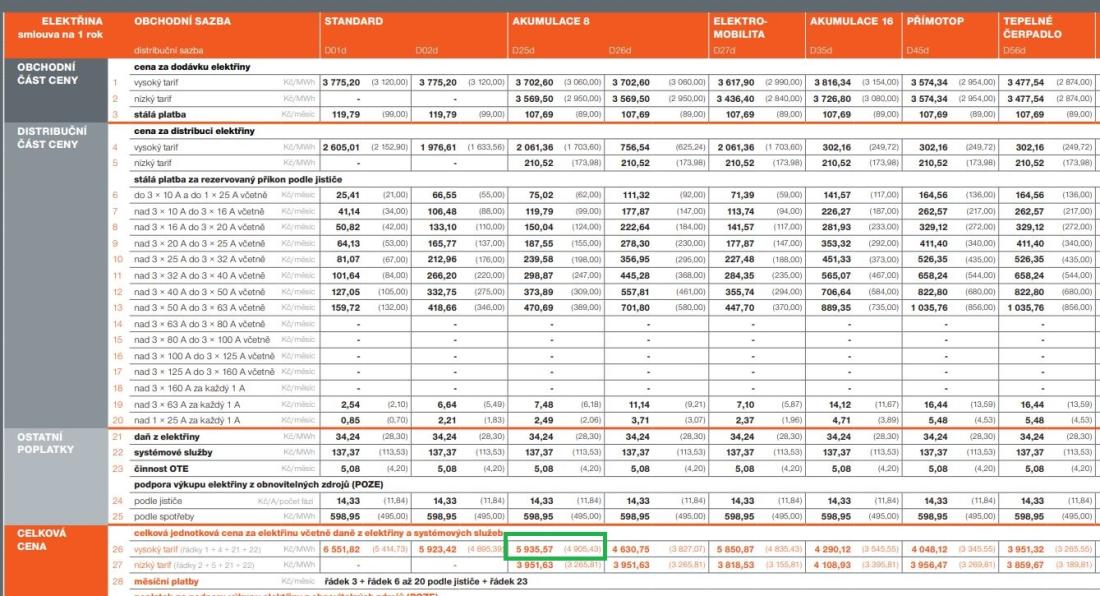Screen dimensions: 1100x596
Task: Click the breaker fee value 159,72
Action: coord(345,308)
